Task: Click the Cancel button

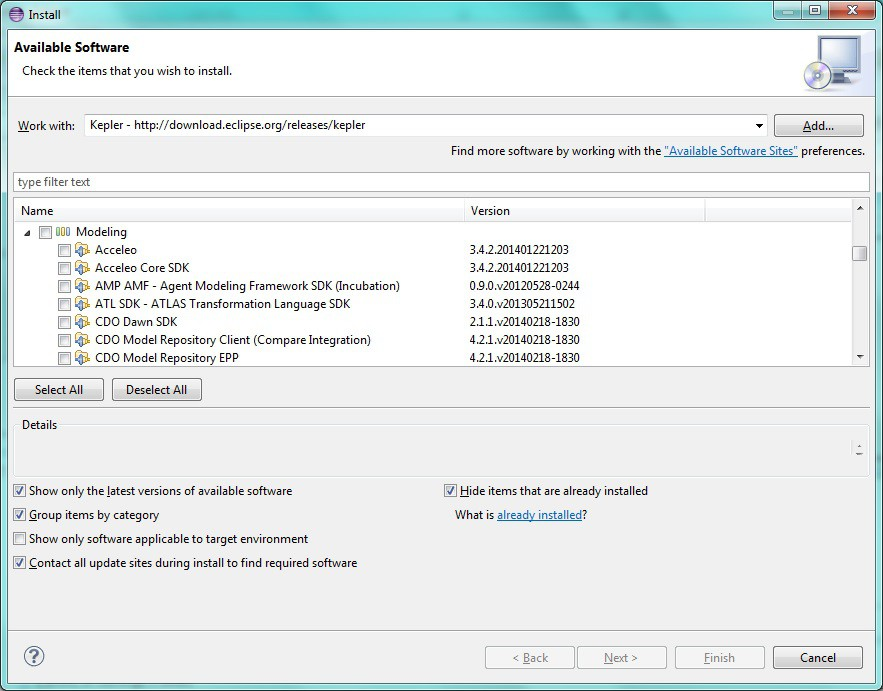Action: pos(818,657)
